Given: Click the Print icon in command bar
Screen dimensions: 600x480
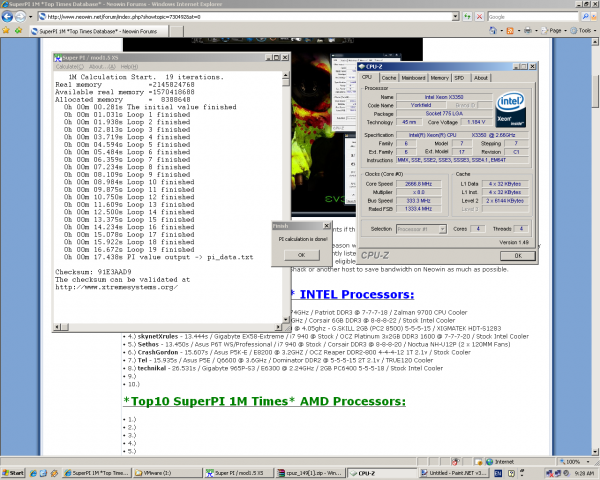Looking at the screenshot, I should coord(528,31).
